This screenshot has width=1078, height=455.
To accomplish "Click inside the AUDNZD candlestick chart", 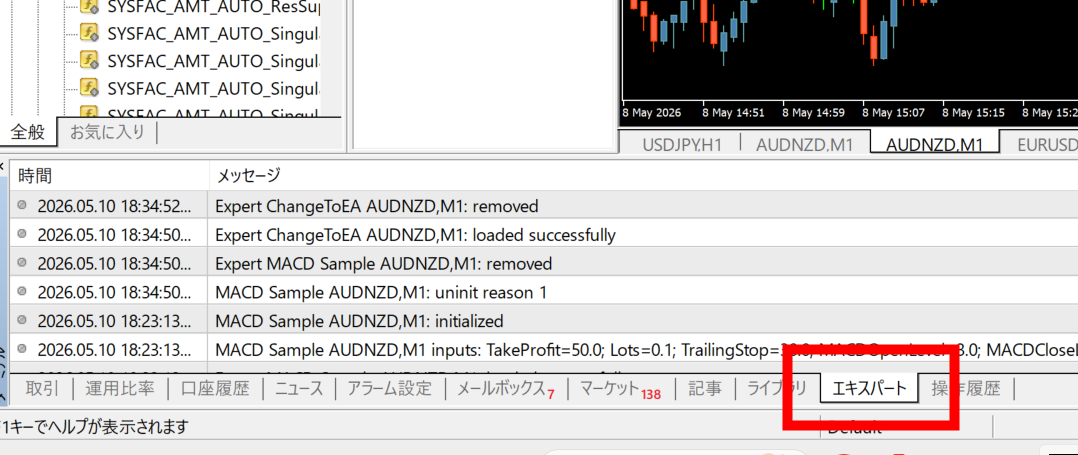I will (x=849, y=48).
